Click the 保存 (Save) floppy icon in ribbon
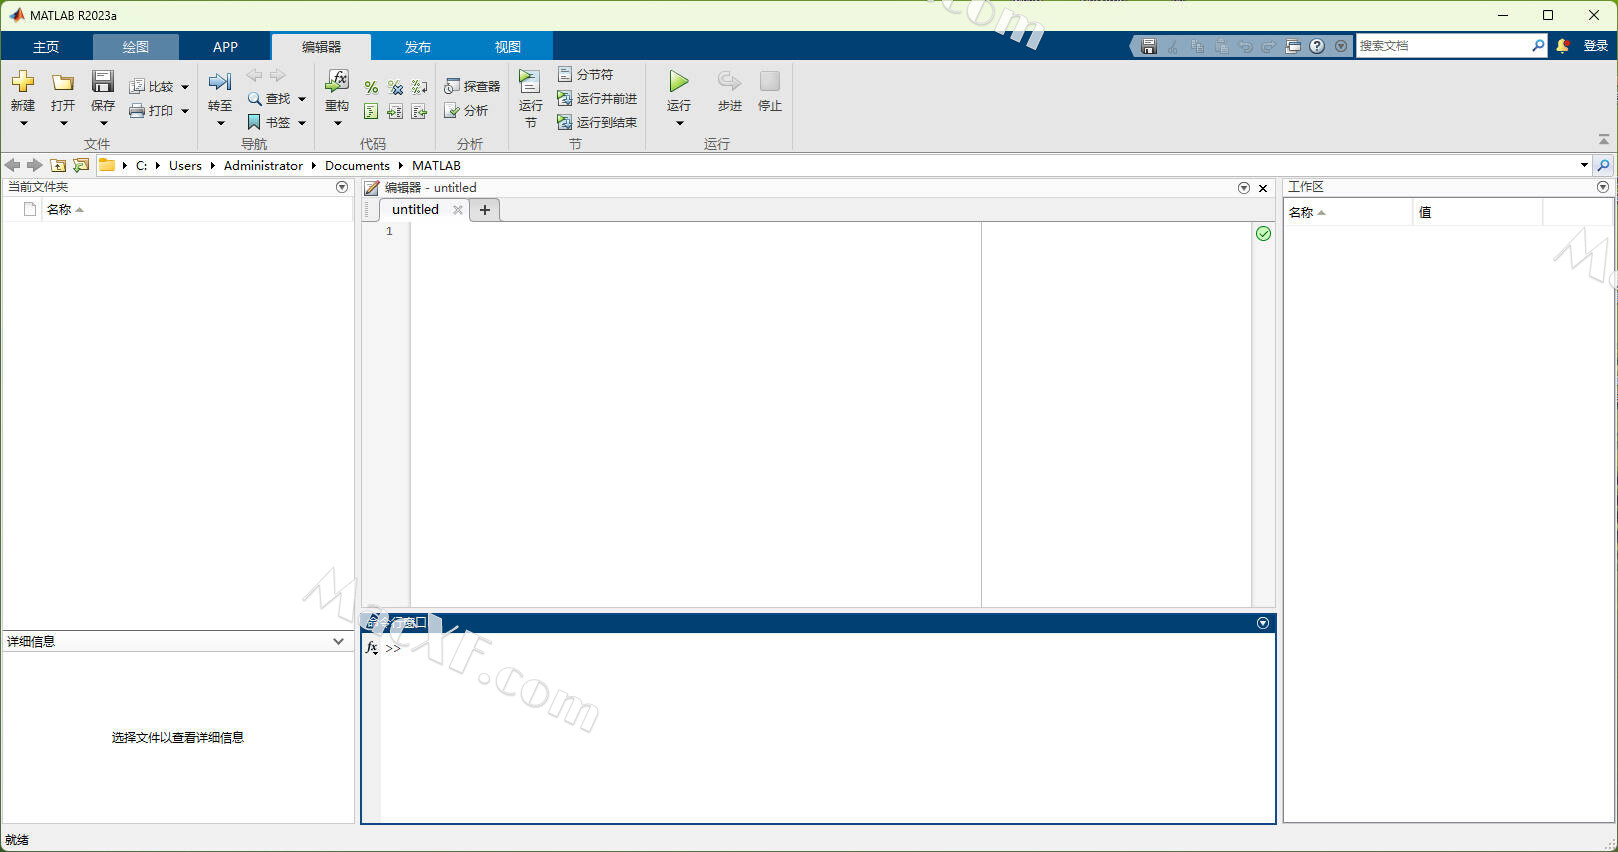The width and height of the screenshot is (1618, 852). pyautogui.click(x=103, y=81)
